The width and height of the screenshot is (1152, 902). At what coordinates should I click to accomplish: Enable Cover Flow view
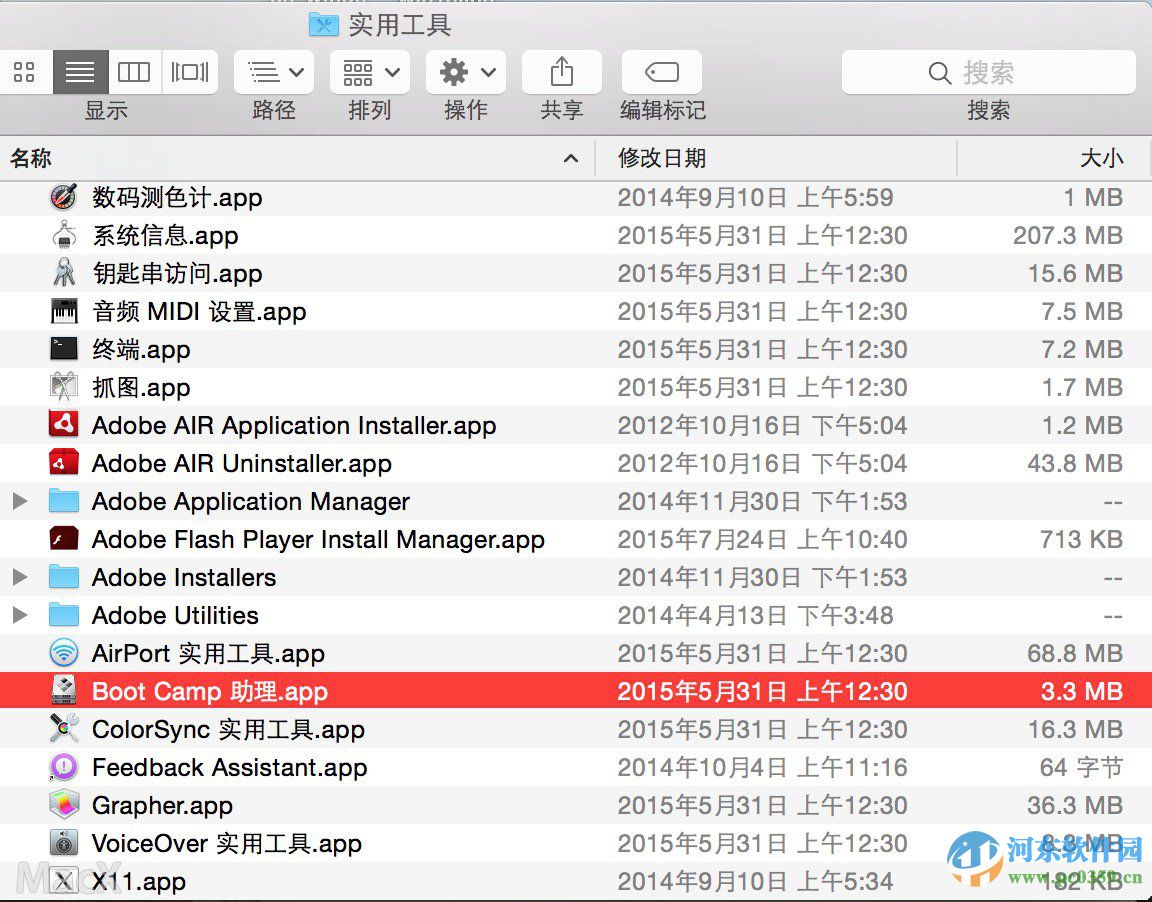click(x=190, y=71)
